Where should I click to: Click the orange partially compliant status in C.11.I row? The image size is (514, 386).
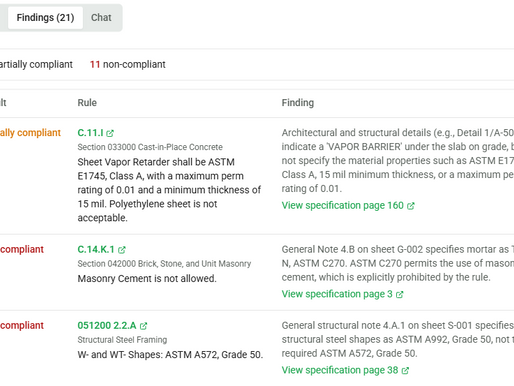pyautogui.click(x=30, y=133)
